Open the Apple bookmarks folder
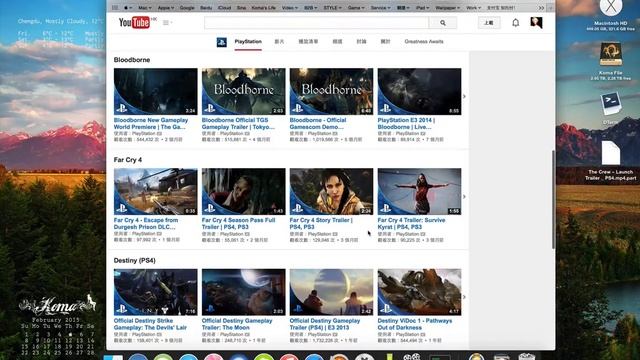The height and width of the screenshot is (360, 640). coord(166,8)
